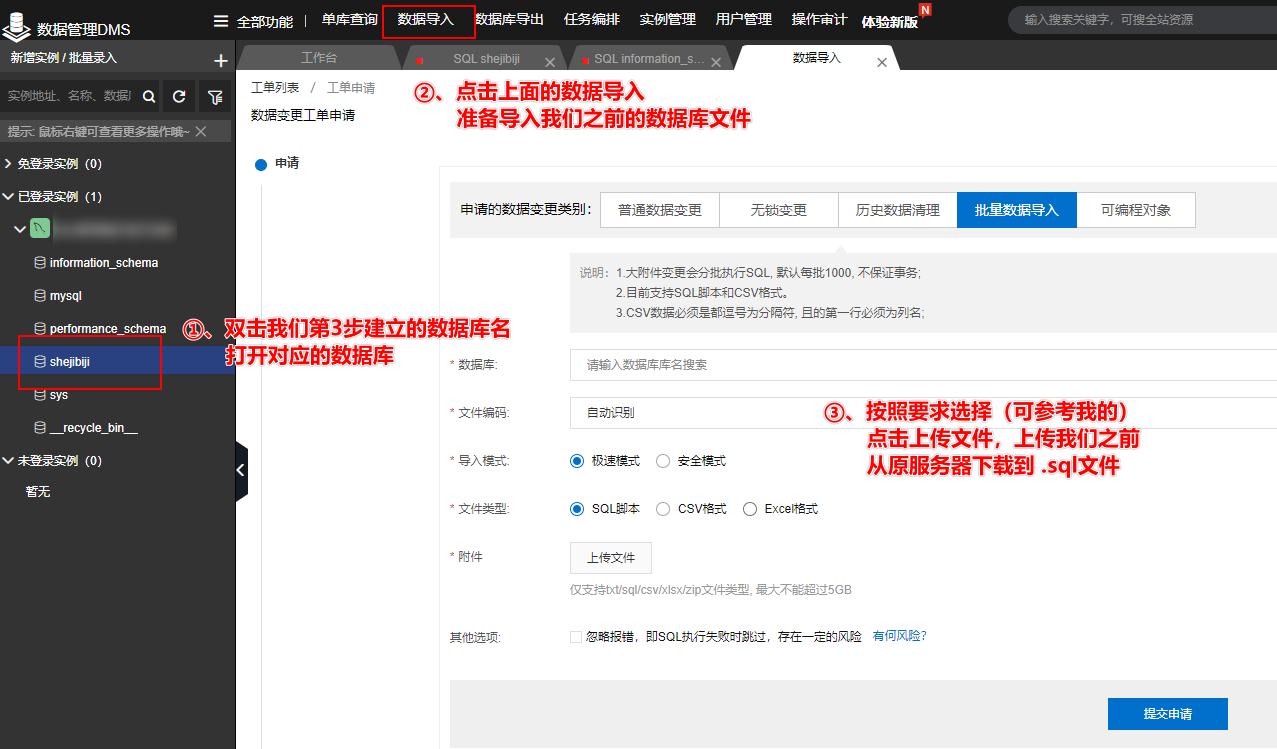Open 数据导入 menu item
The width and height of the screenshot is (1277, 749).
click(425, 20)
